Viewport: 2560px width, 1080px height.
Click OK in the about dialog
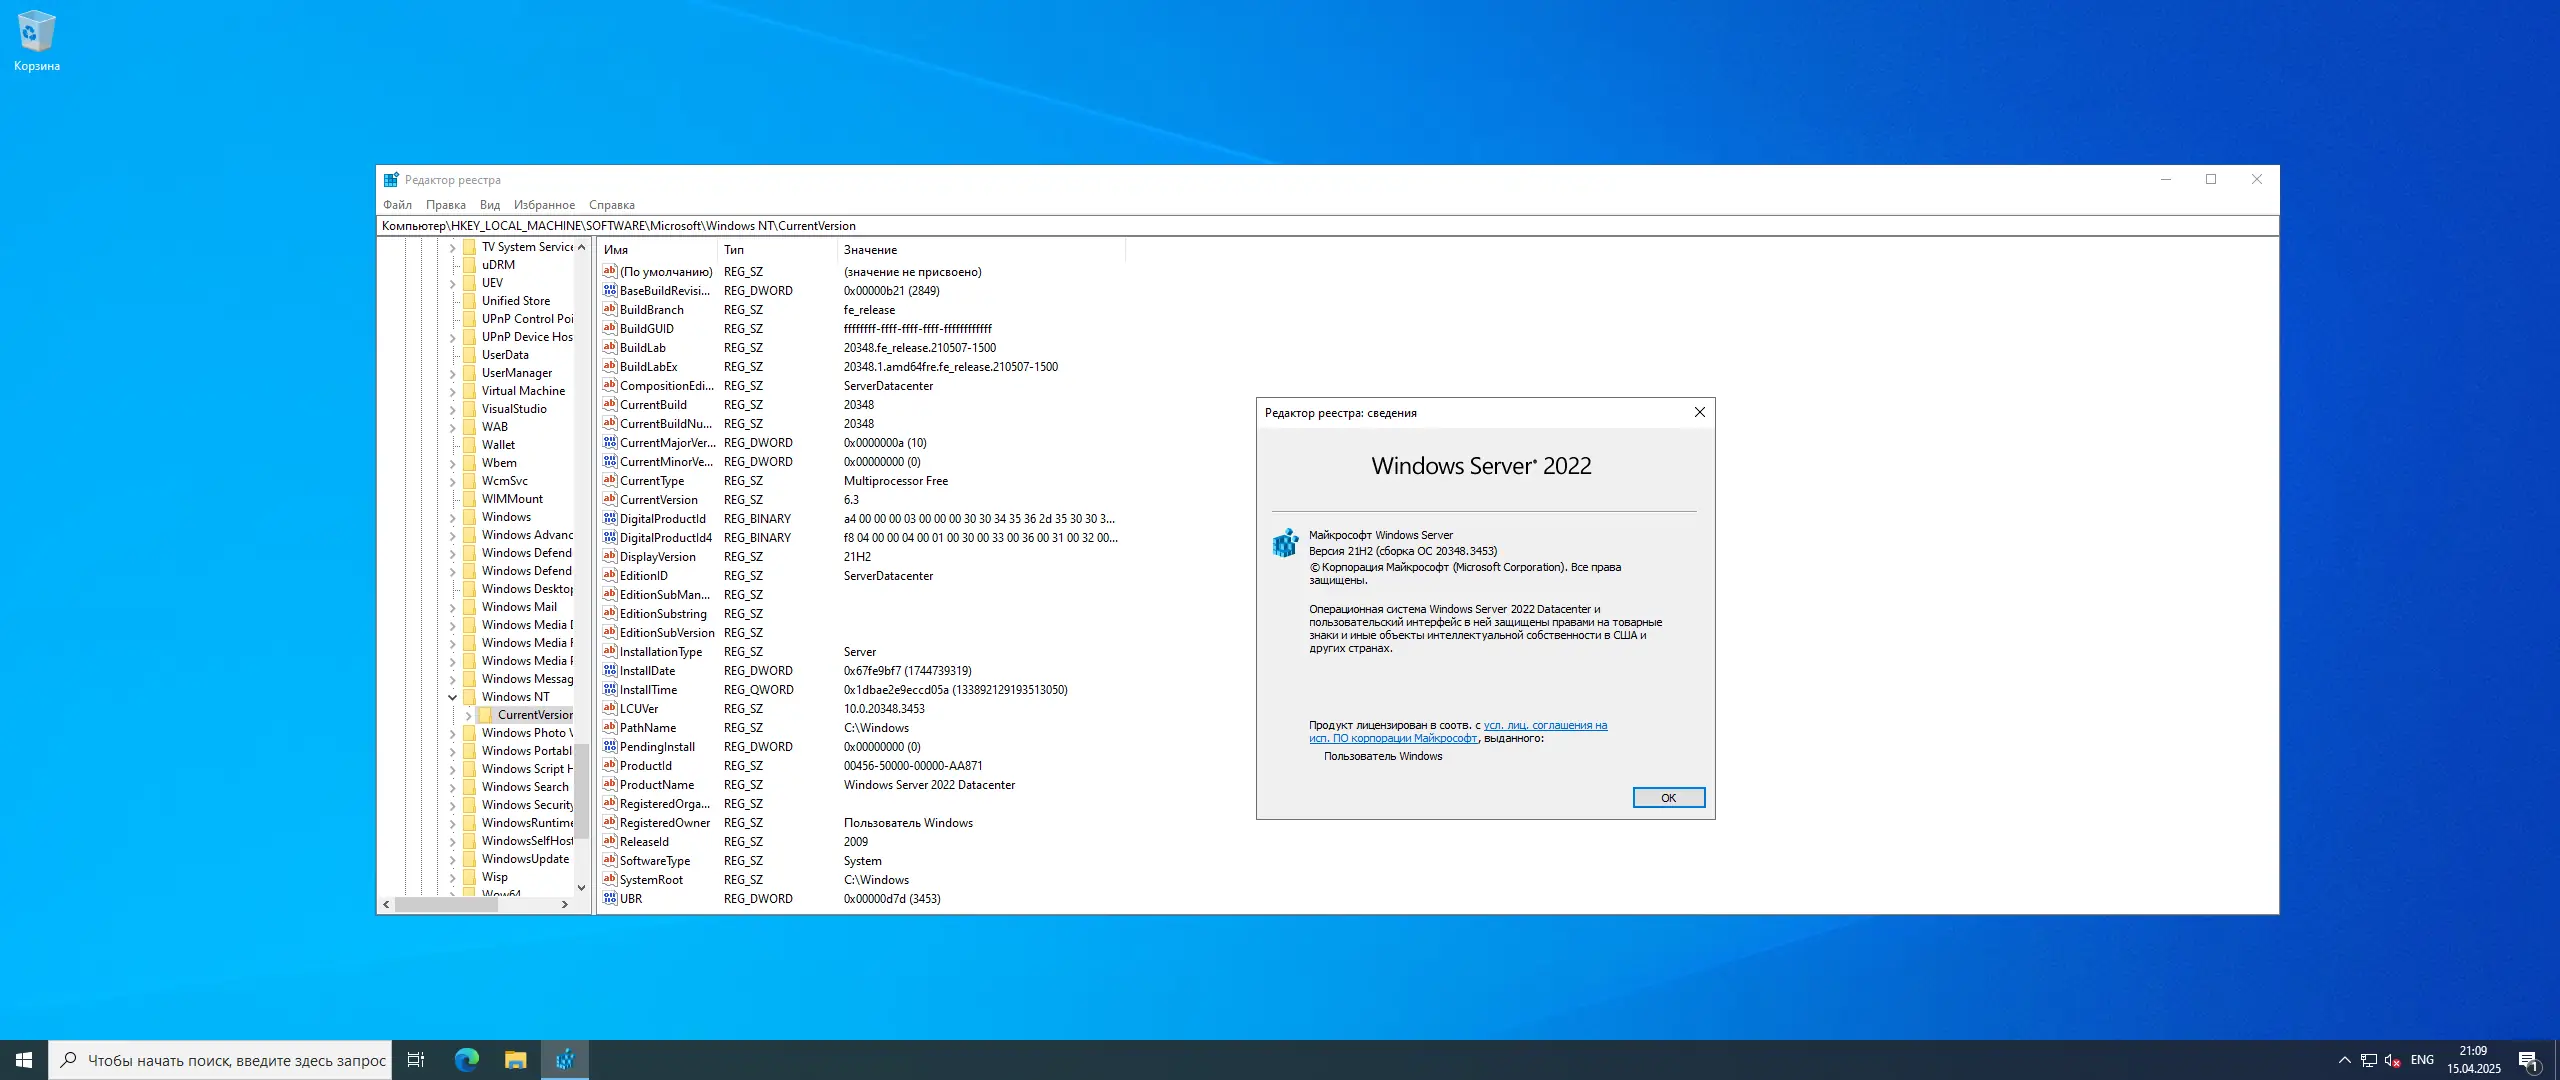point(1668,798)
